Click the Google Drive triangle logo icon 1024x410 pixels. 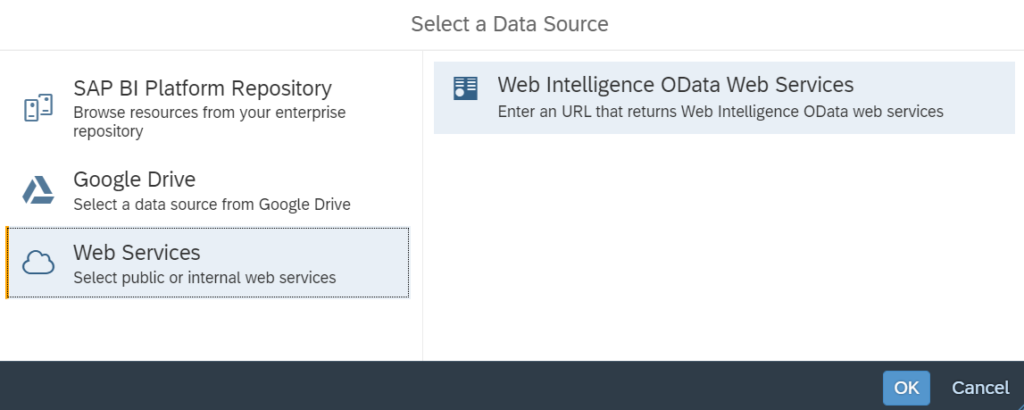39,190
